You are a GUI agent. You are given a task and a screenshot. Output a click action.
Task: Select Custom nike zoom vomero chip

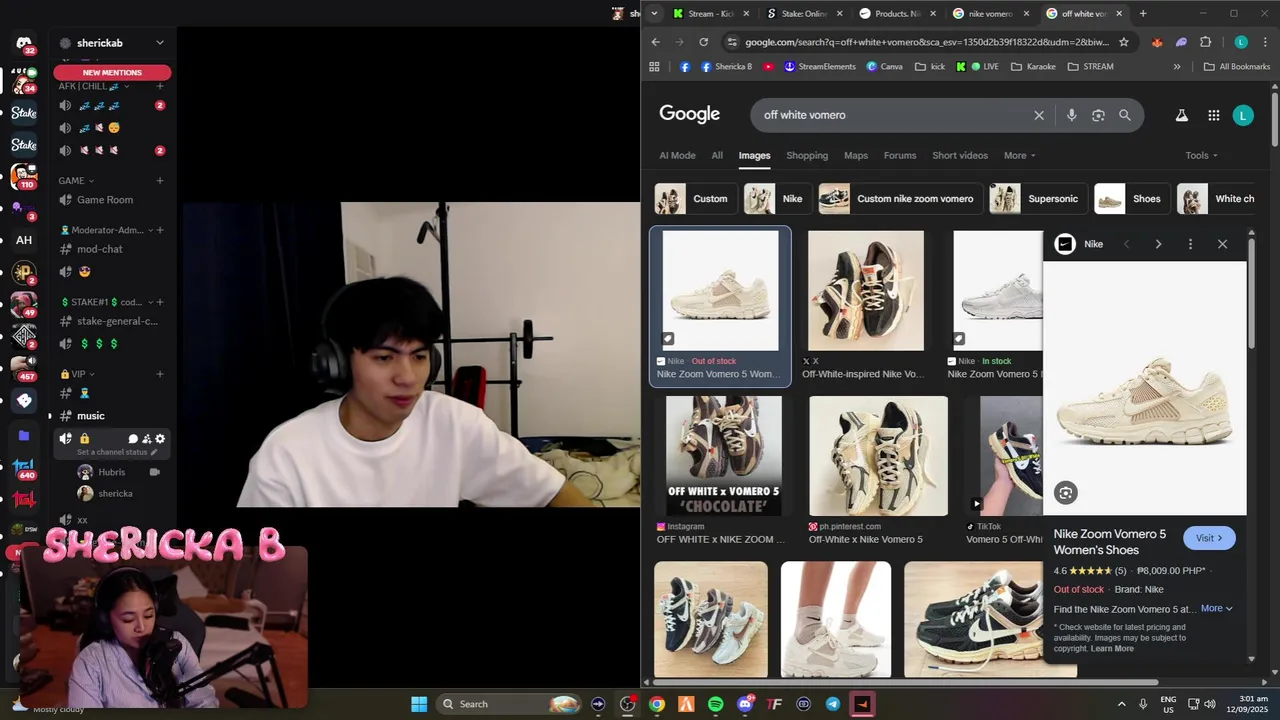(900, 199)
